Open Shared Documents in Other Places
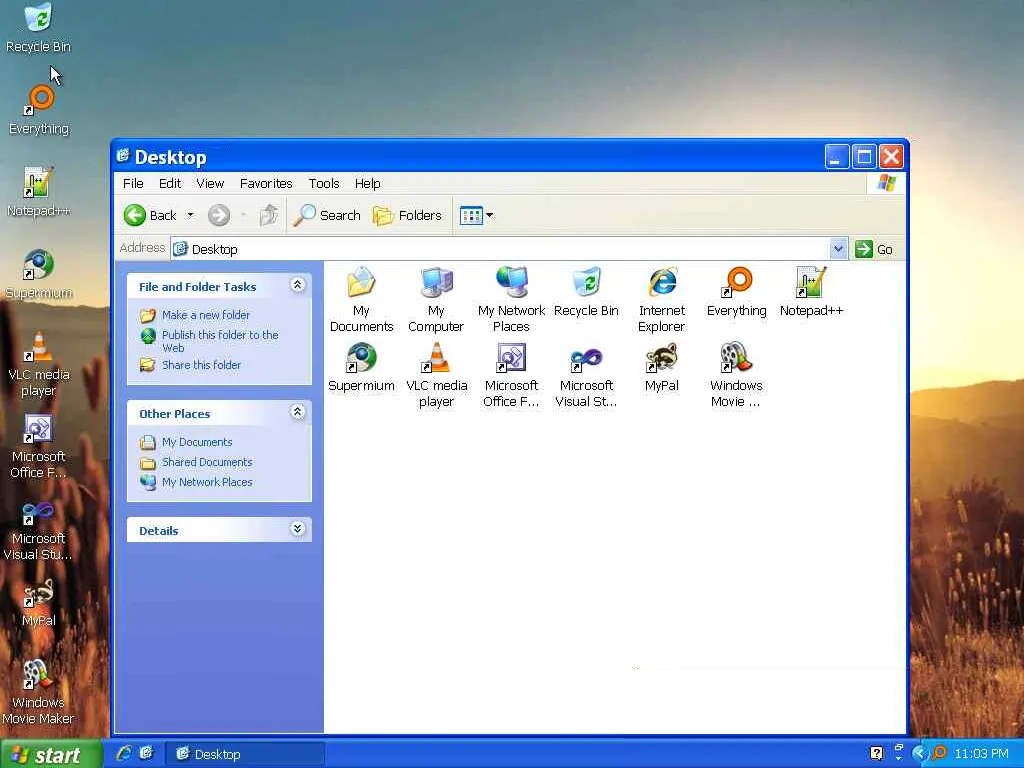 click(x=207, y=462)
